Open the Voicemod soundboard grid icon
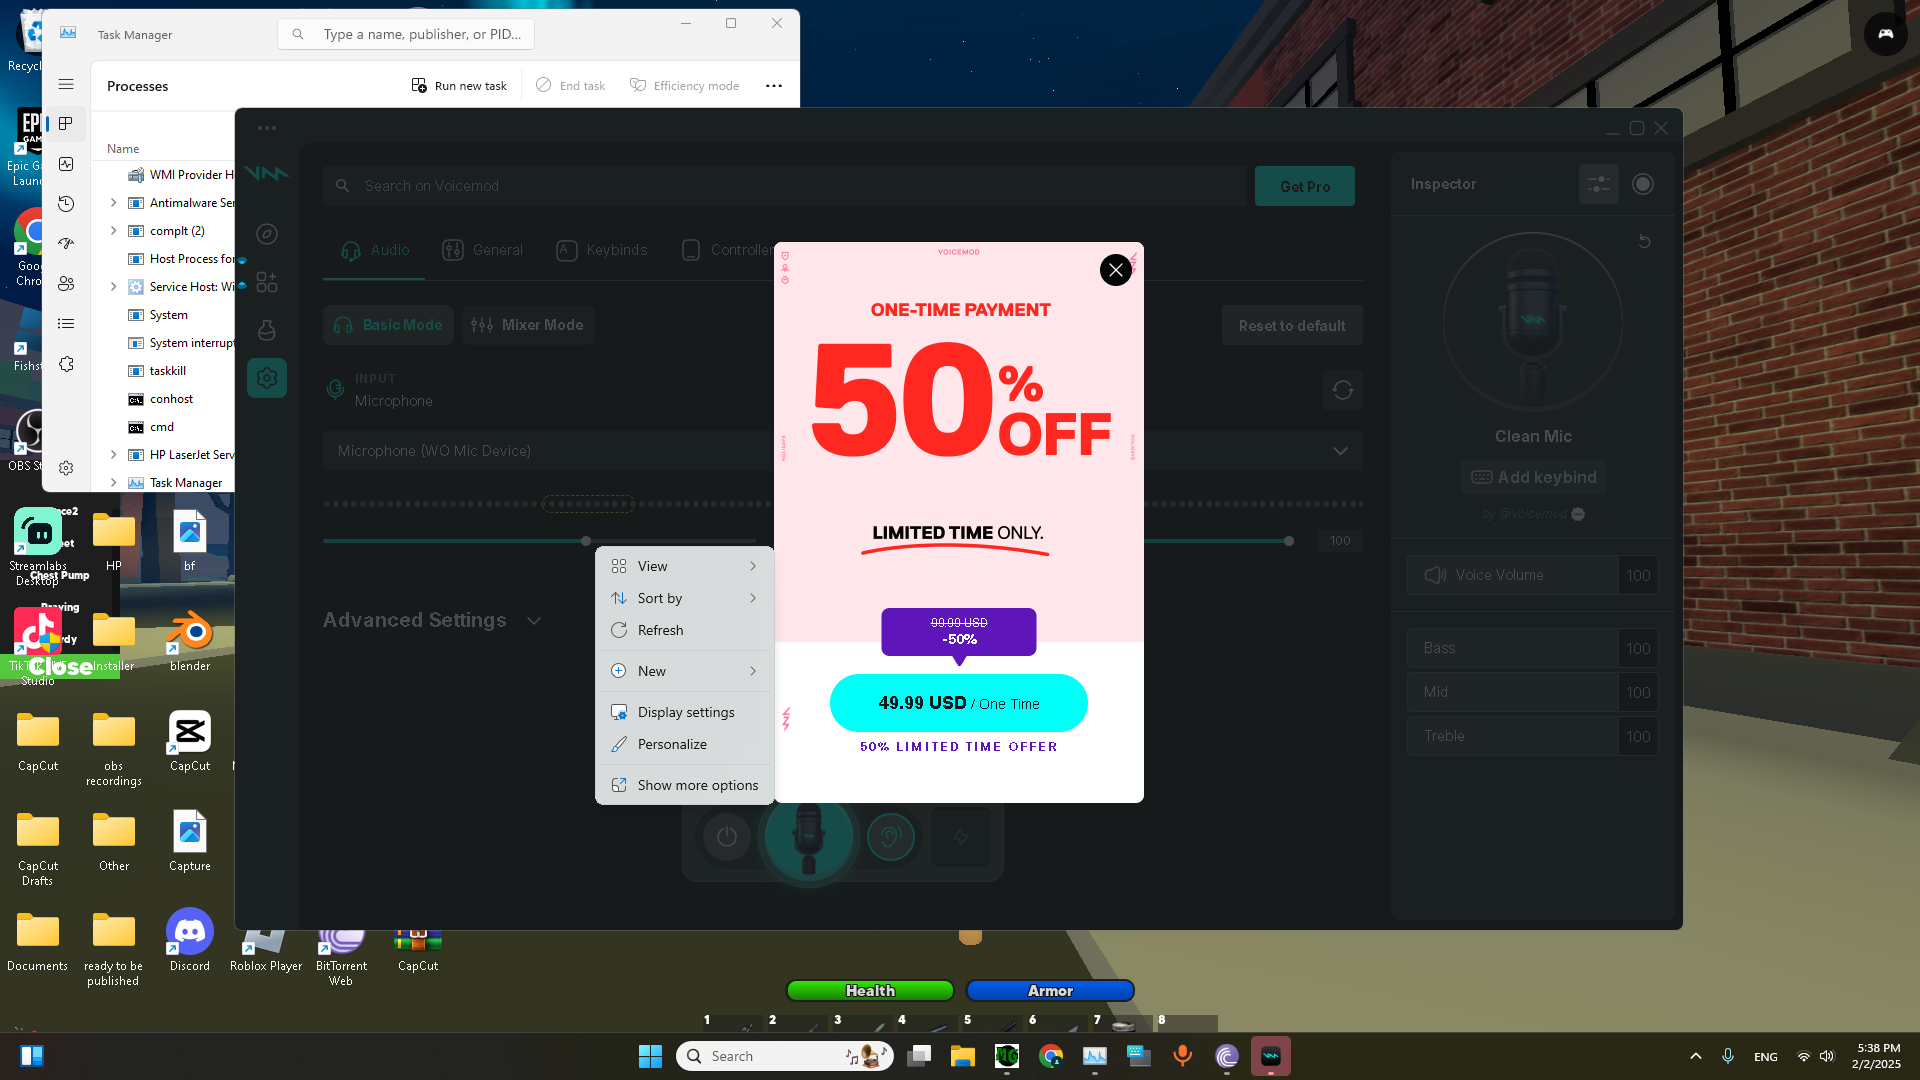The width and height of the screenshot is (1920, 1080). coord(267,282)
